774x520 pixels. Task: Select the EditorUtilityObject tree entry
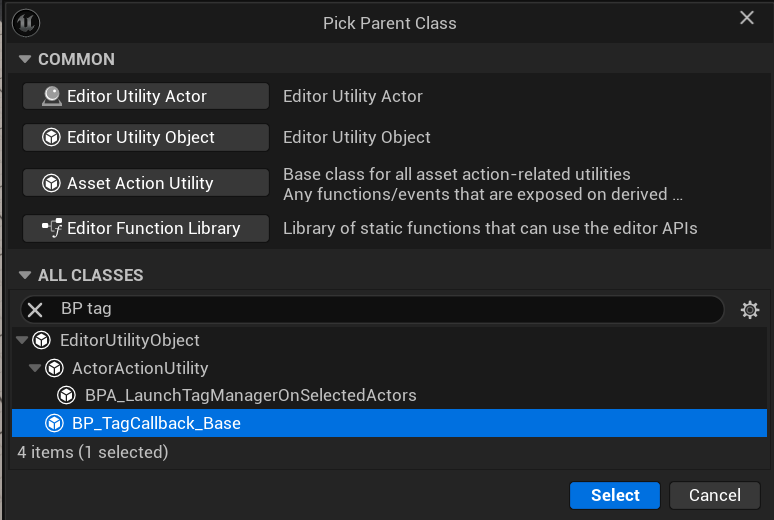129,340
